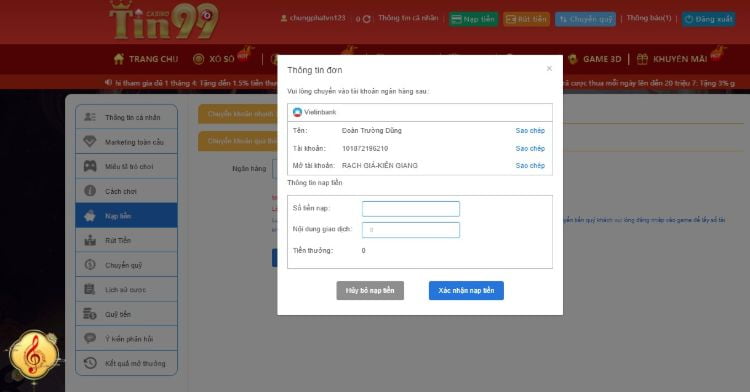Click the blue Chuyển quỹ header button

click(x=585, y=19)
